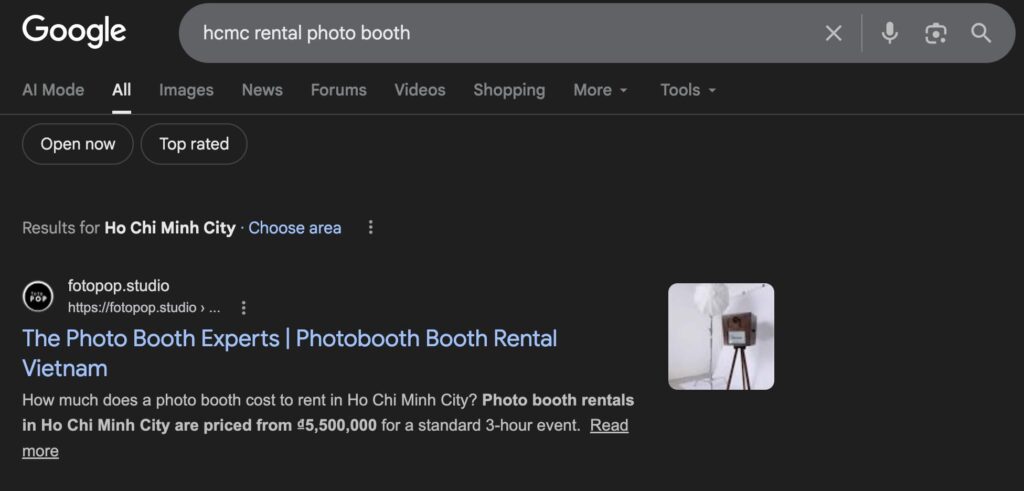Clear the search query with X icon
Image resolution: width=1024 pixels, height=491 pixels.
coord(833,33)
